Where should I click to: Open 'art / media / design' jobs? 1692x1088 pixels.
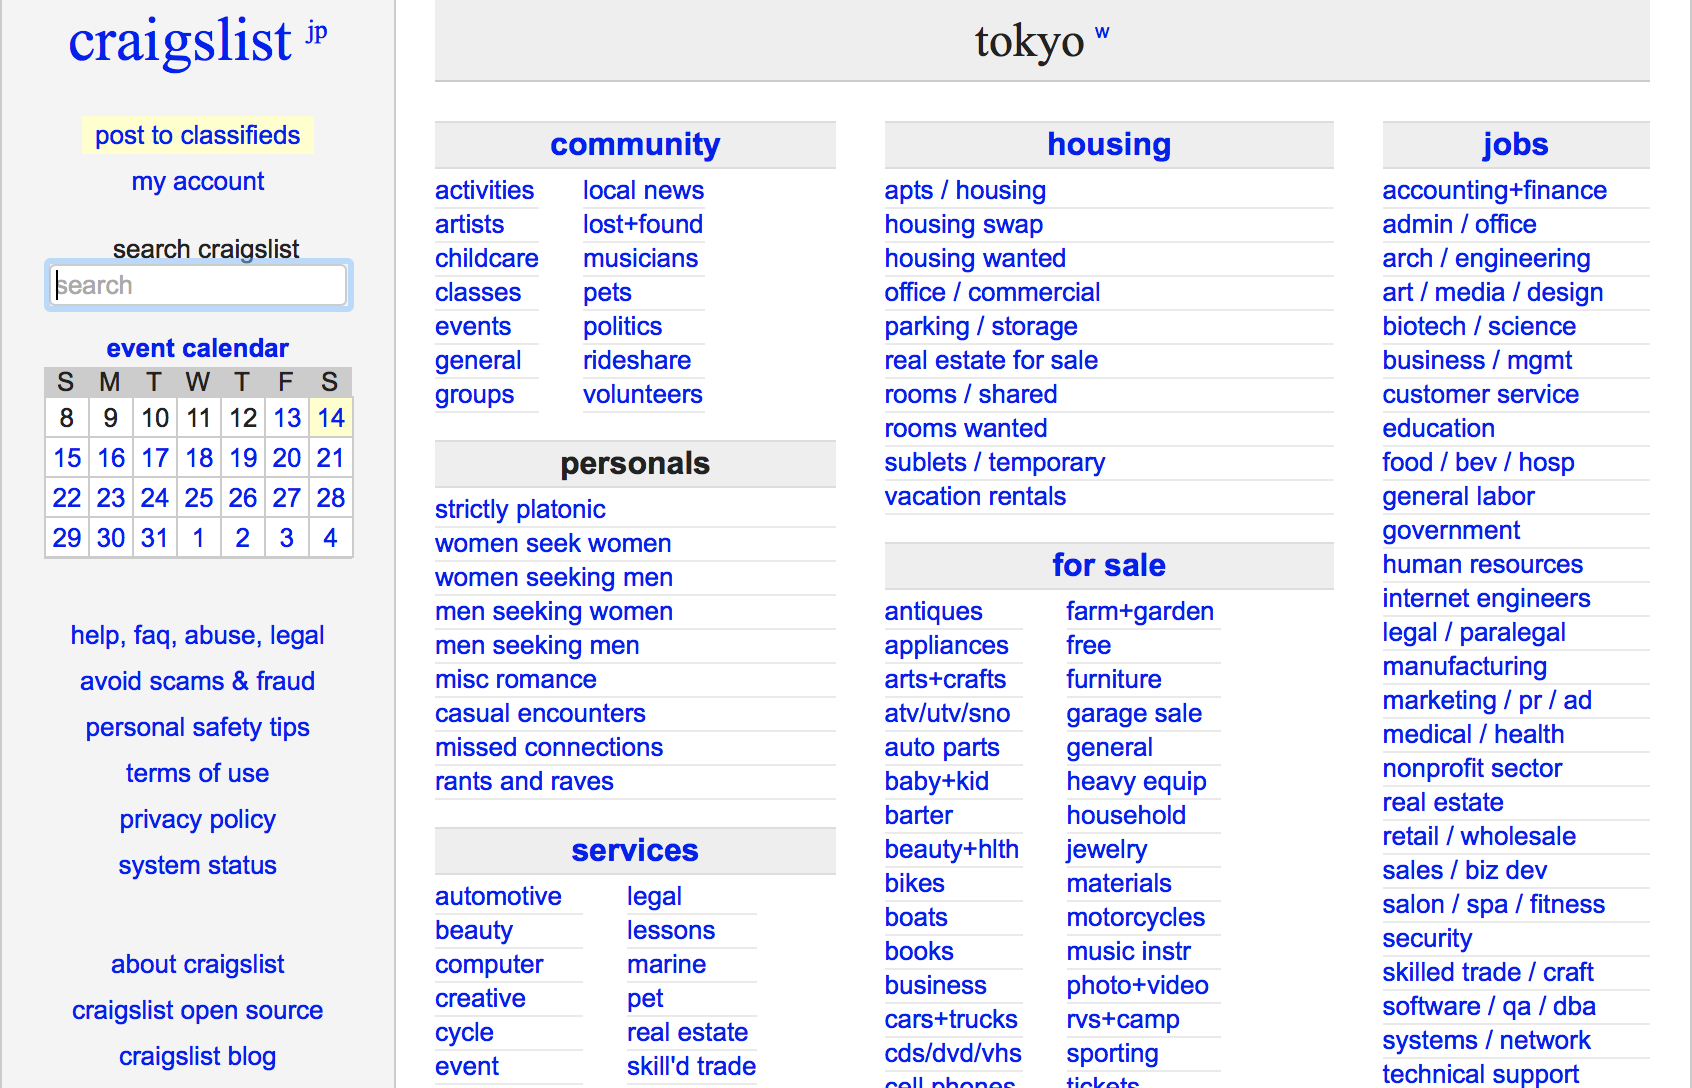(x=1492, y=292)
